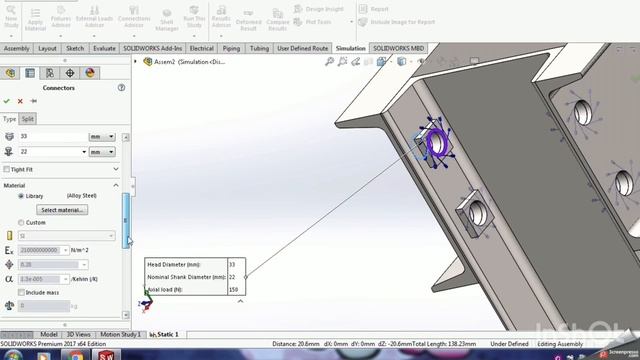Open Connectors help question mark
Viewport: 640px width, 360px height.
pyautogui.click(x=121, y=88)
